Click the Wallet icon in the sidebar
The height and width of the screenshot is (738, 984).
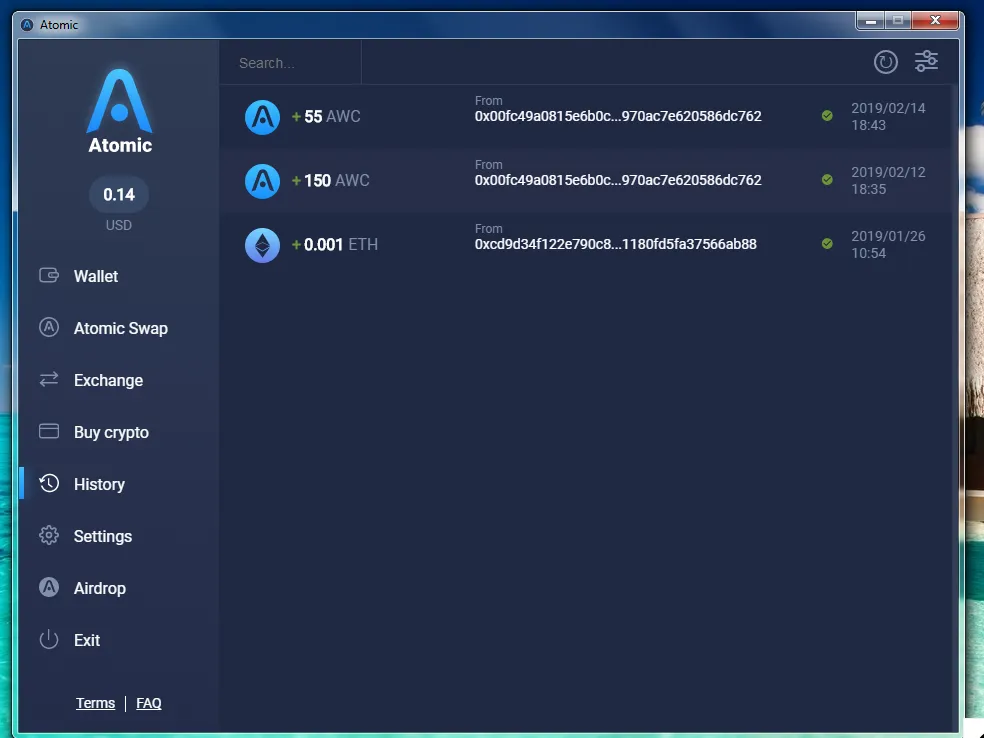49,275
